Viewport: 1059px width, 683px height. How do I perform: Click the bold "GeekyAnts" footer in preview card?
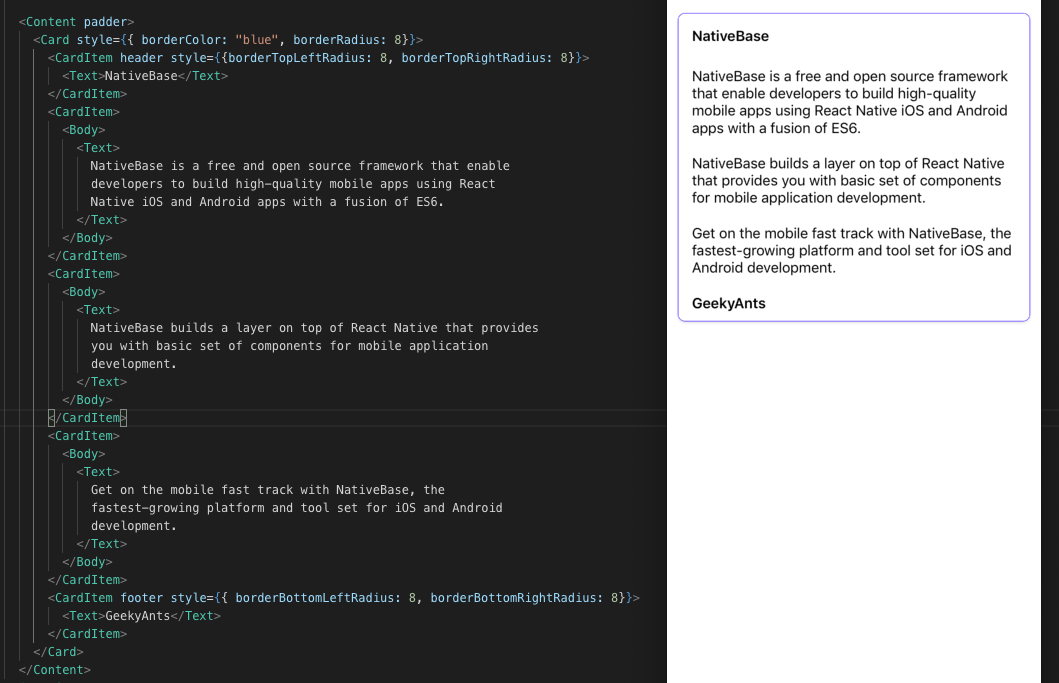click(x=728, y=304)
